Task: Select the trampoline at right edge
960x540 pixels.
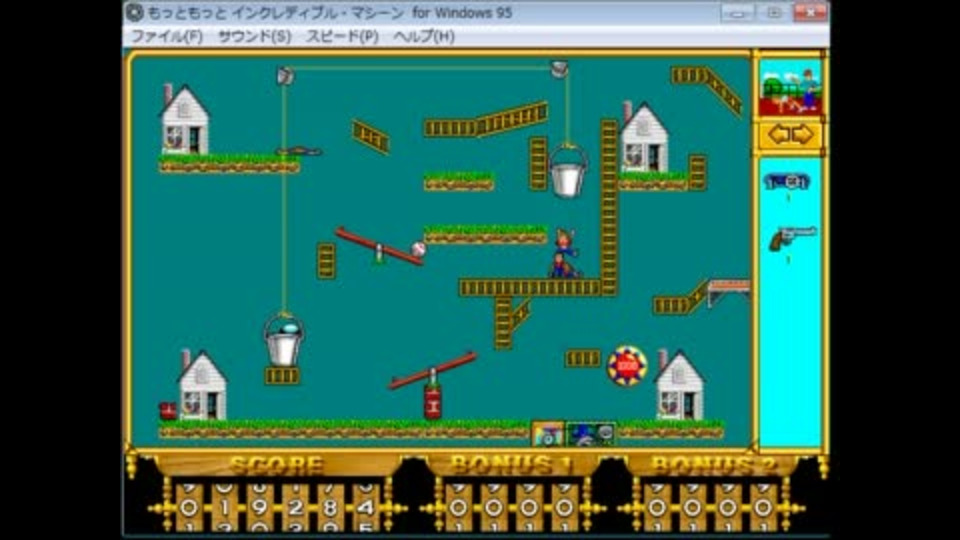Action: click(729, 293)
